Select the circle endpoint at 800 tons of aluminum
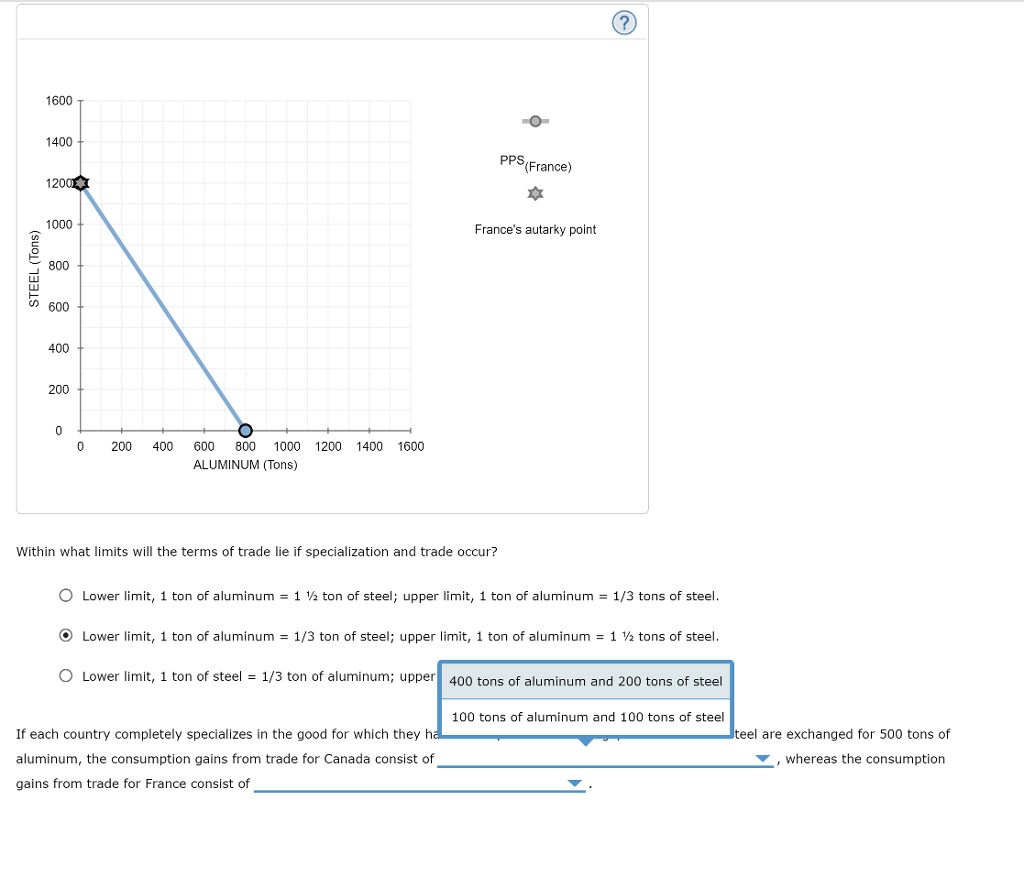The width and height of the screenshot is (1024, 888). point(245,430)
